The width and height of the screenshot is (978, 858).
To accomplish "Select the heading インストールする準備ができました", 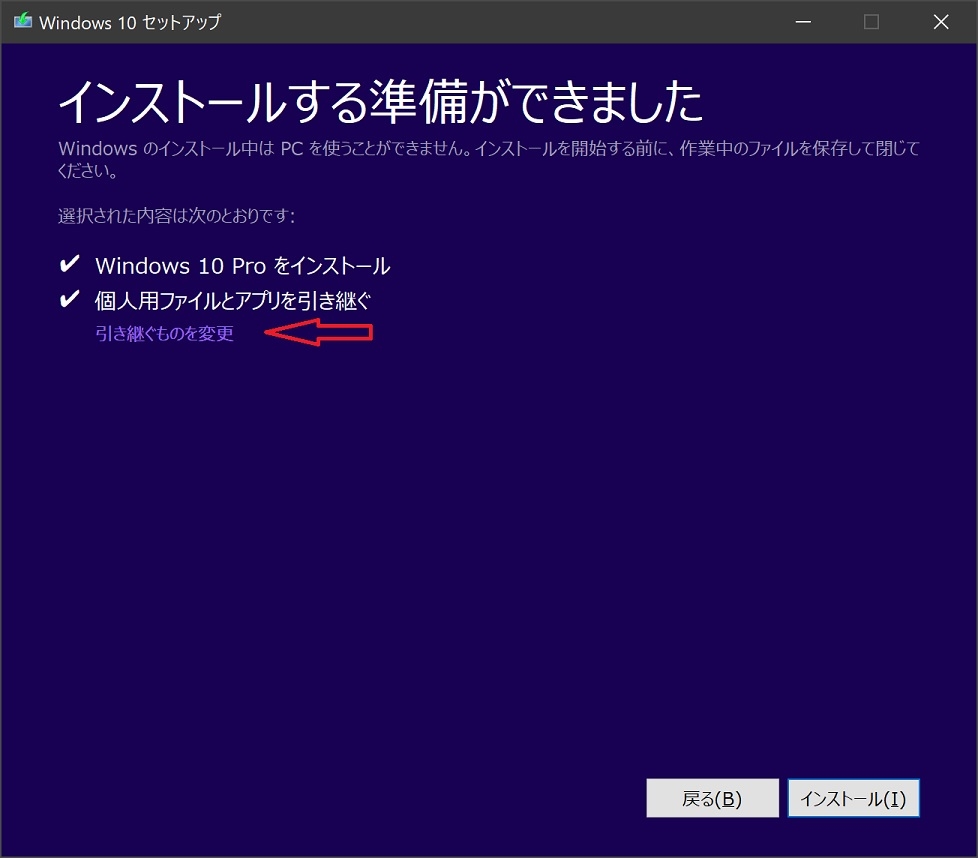I will coord(380,102).
